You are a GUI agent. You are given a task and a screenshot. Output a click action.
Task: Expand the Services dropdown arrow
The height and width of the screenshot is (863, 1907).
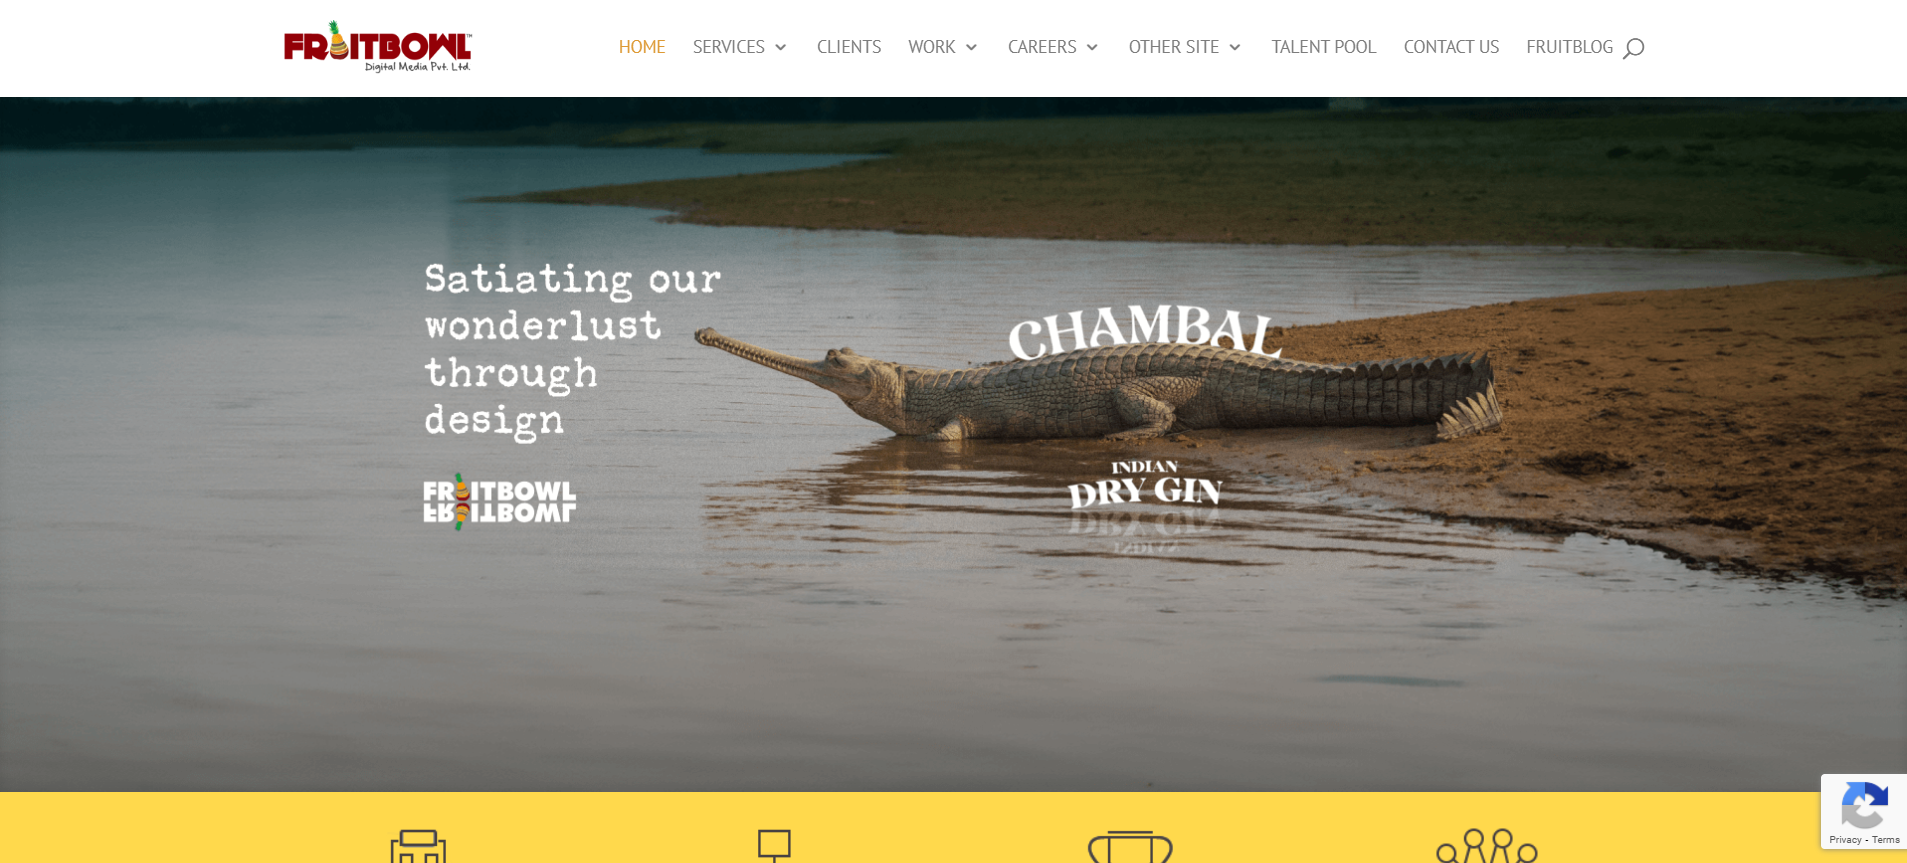coord(781,47)
